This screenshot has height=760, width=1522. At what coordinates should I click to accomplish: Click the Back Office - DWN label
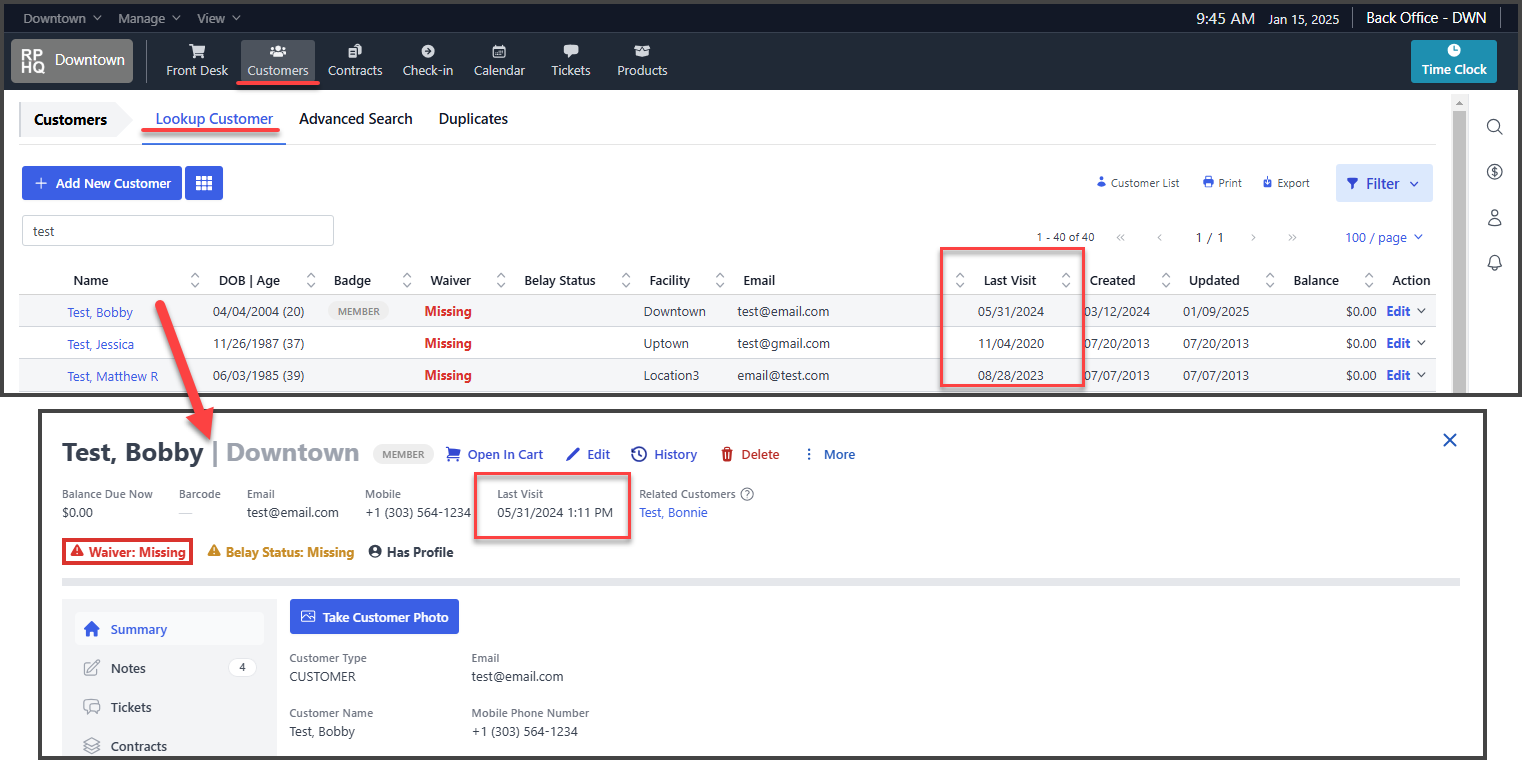click(1426, 18)
